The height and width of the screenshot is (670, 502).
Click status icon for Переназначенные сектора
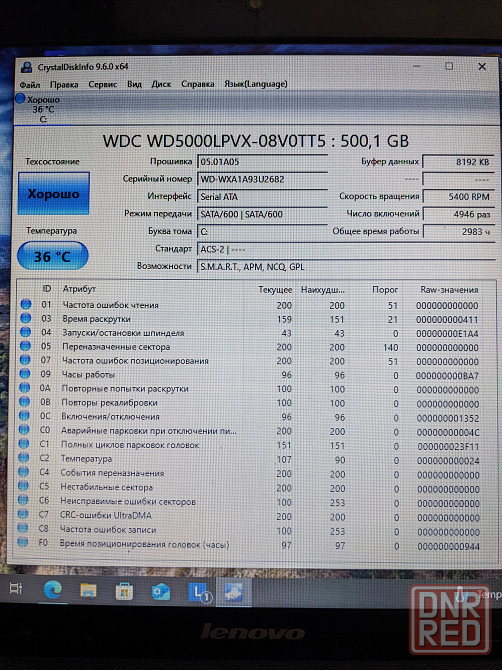[x=25, y=346]
